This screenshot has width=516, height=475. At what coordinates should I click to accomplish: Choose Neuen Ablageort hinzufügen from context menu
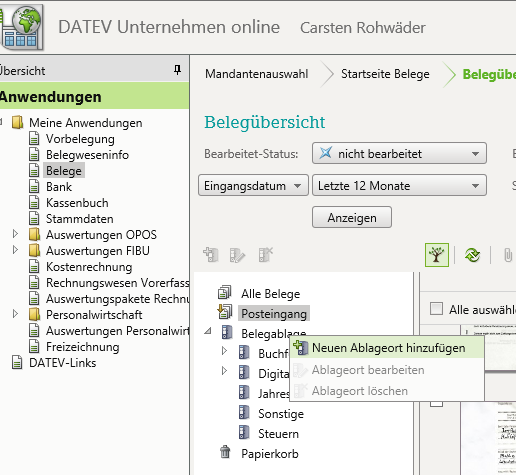point(387,348)
